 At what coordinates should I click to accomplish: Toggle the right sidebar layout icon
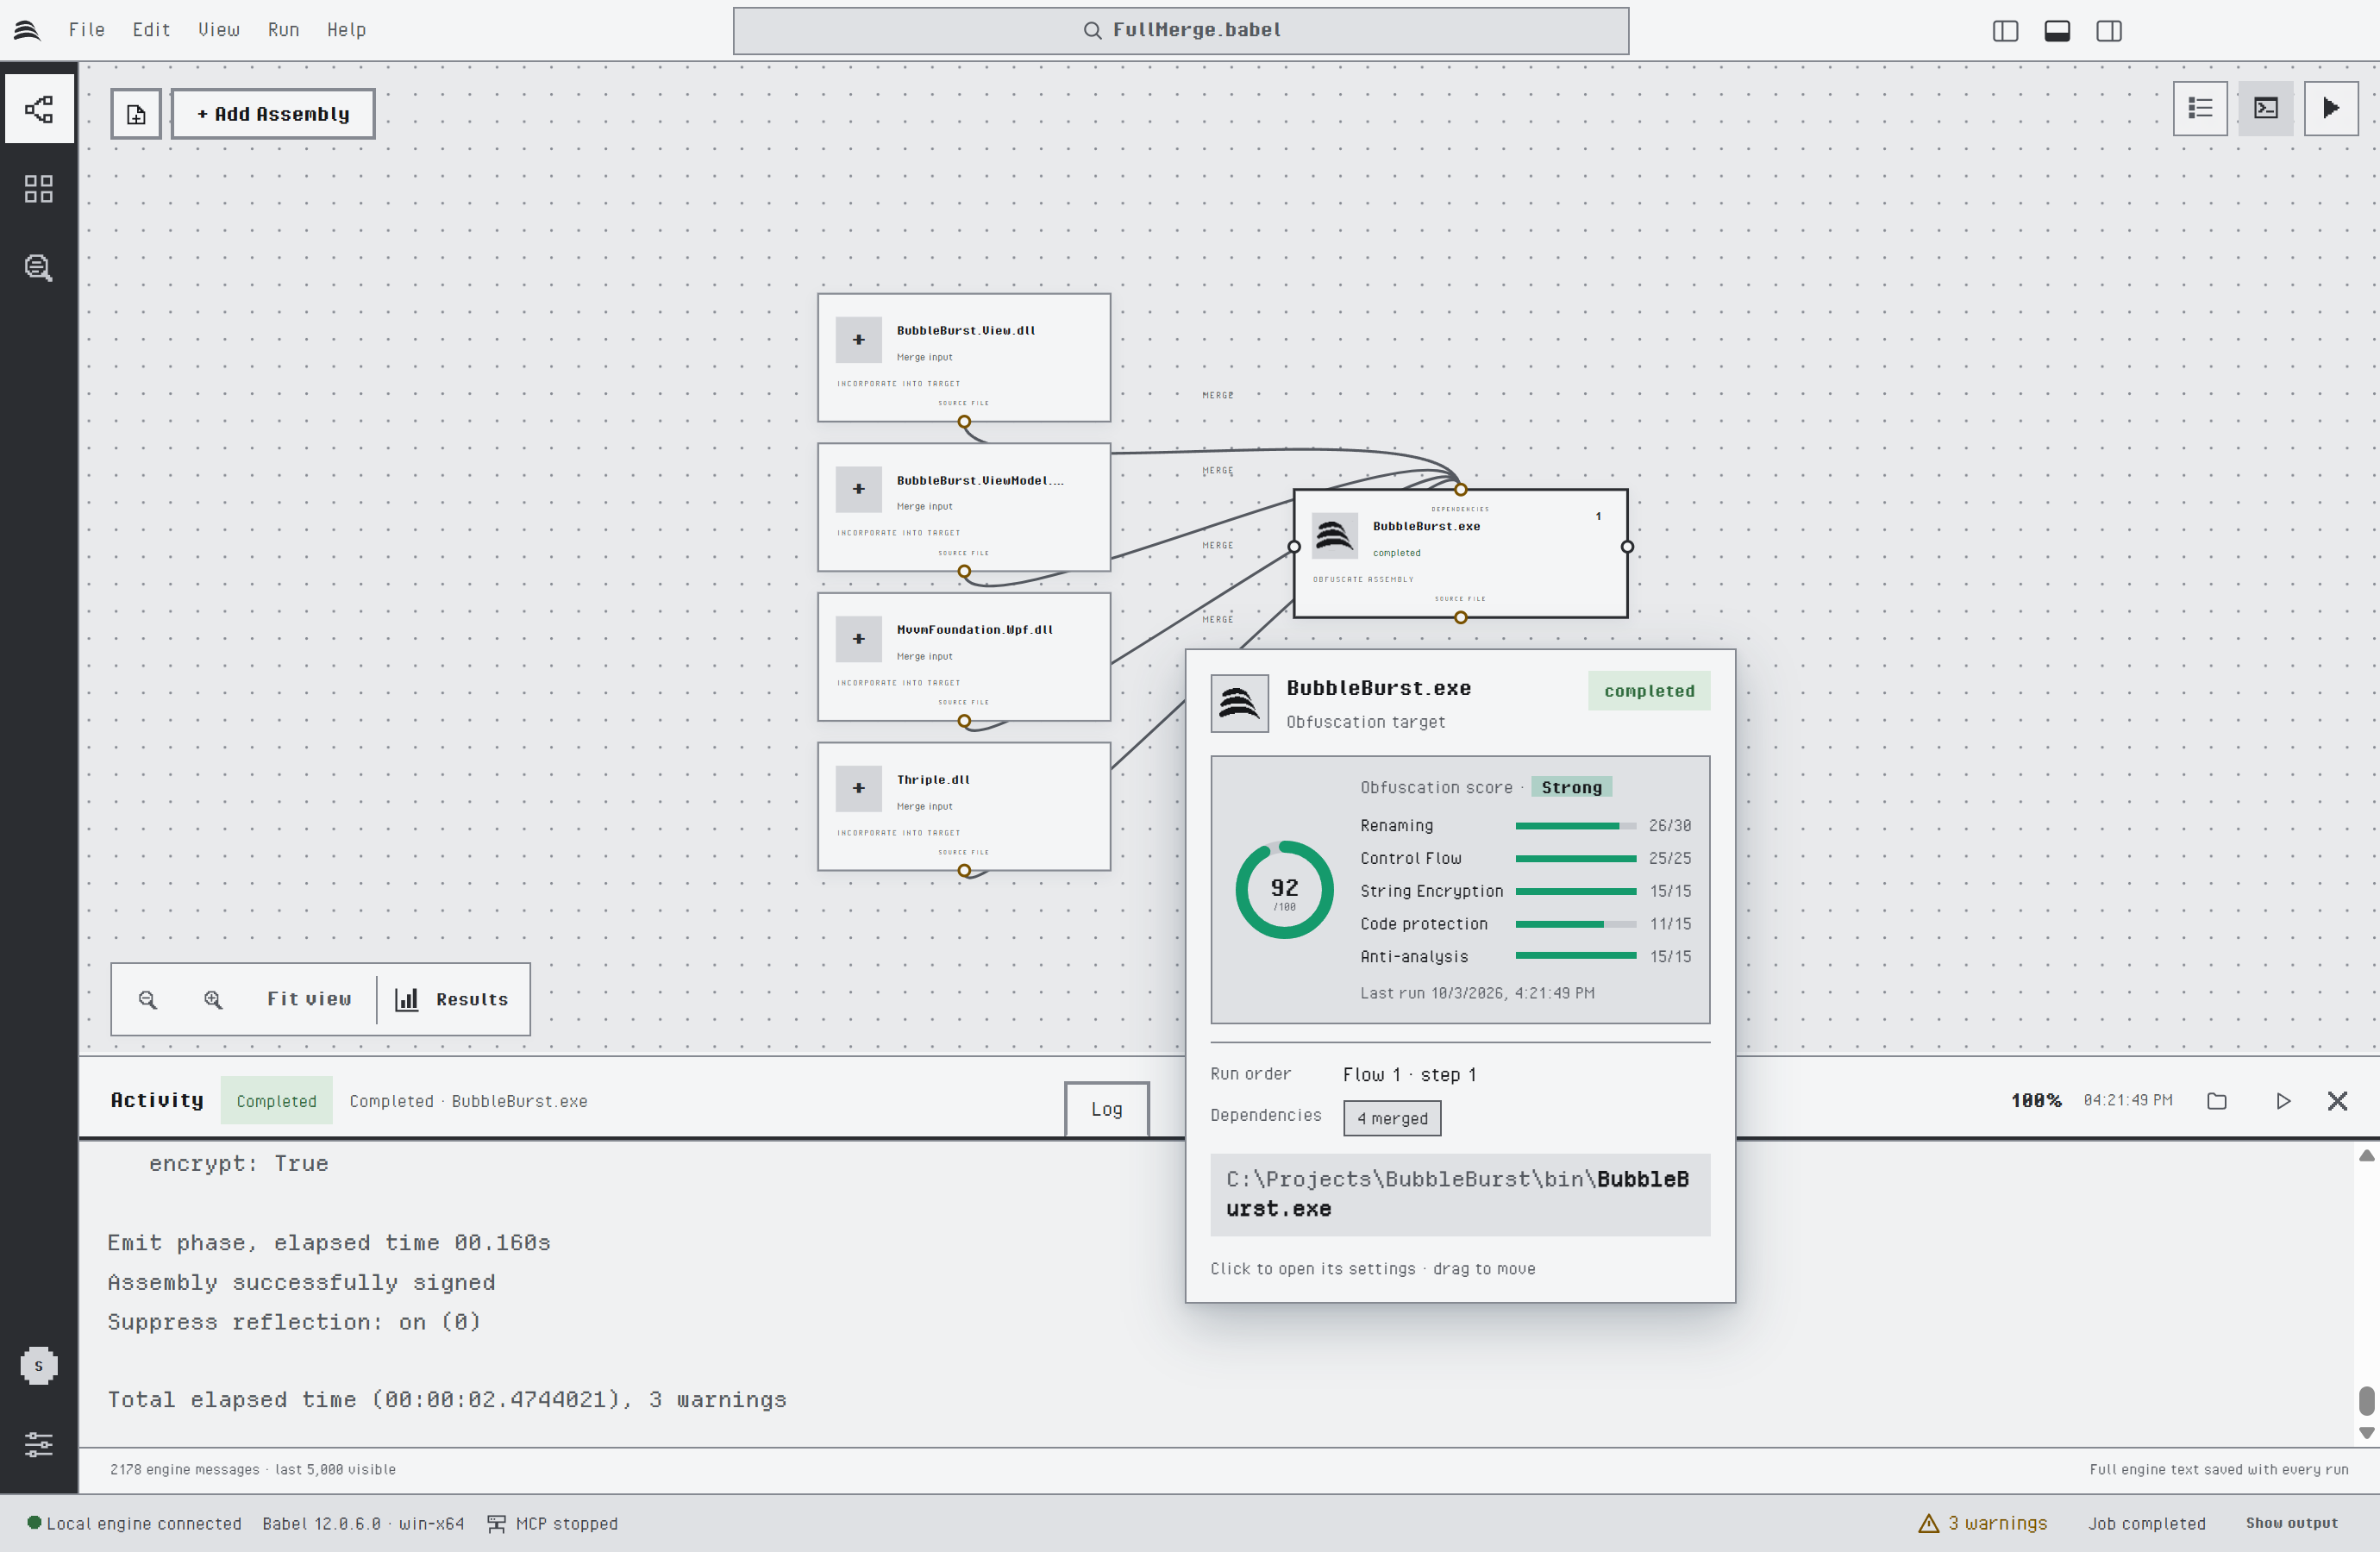pos(2109,31)
